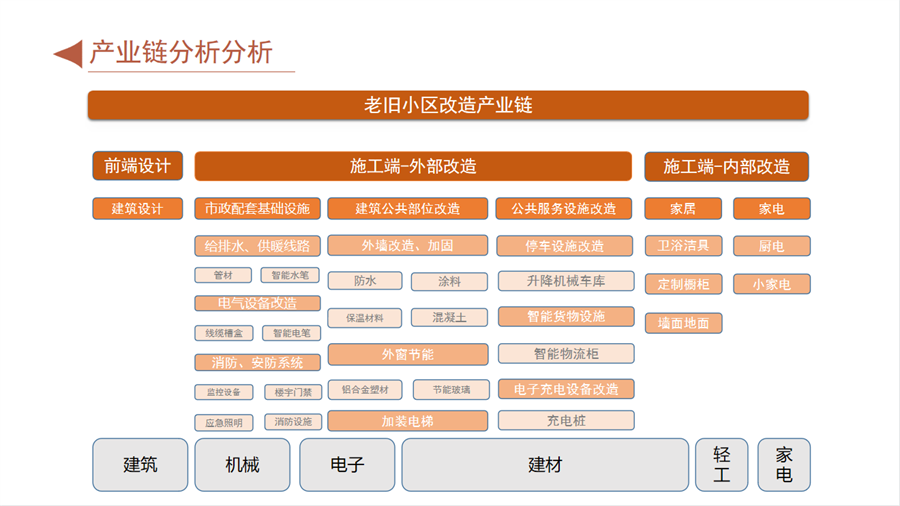The height and width of the screenshot is (506, 900).
Task: Select the 智能水笔 box
Action: point(290,275)
